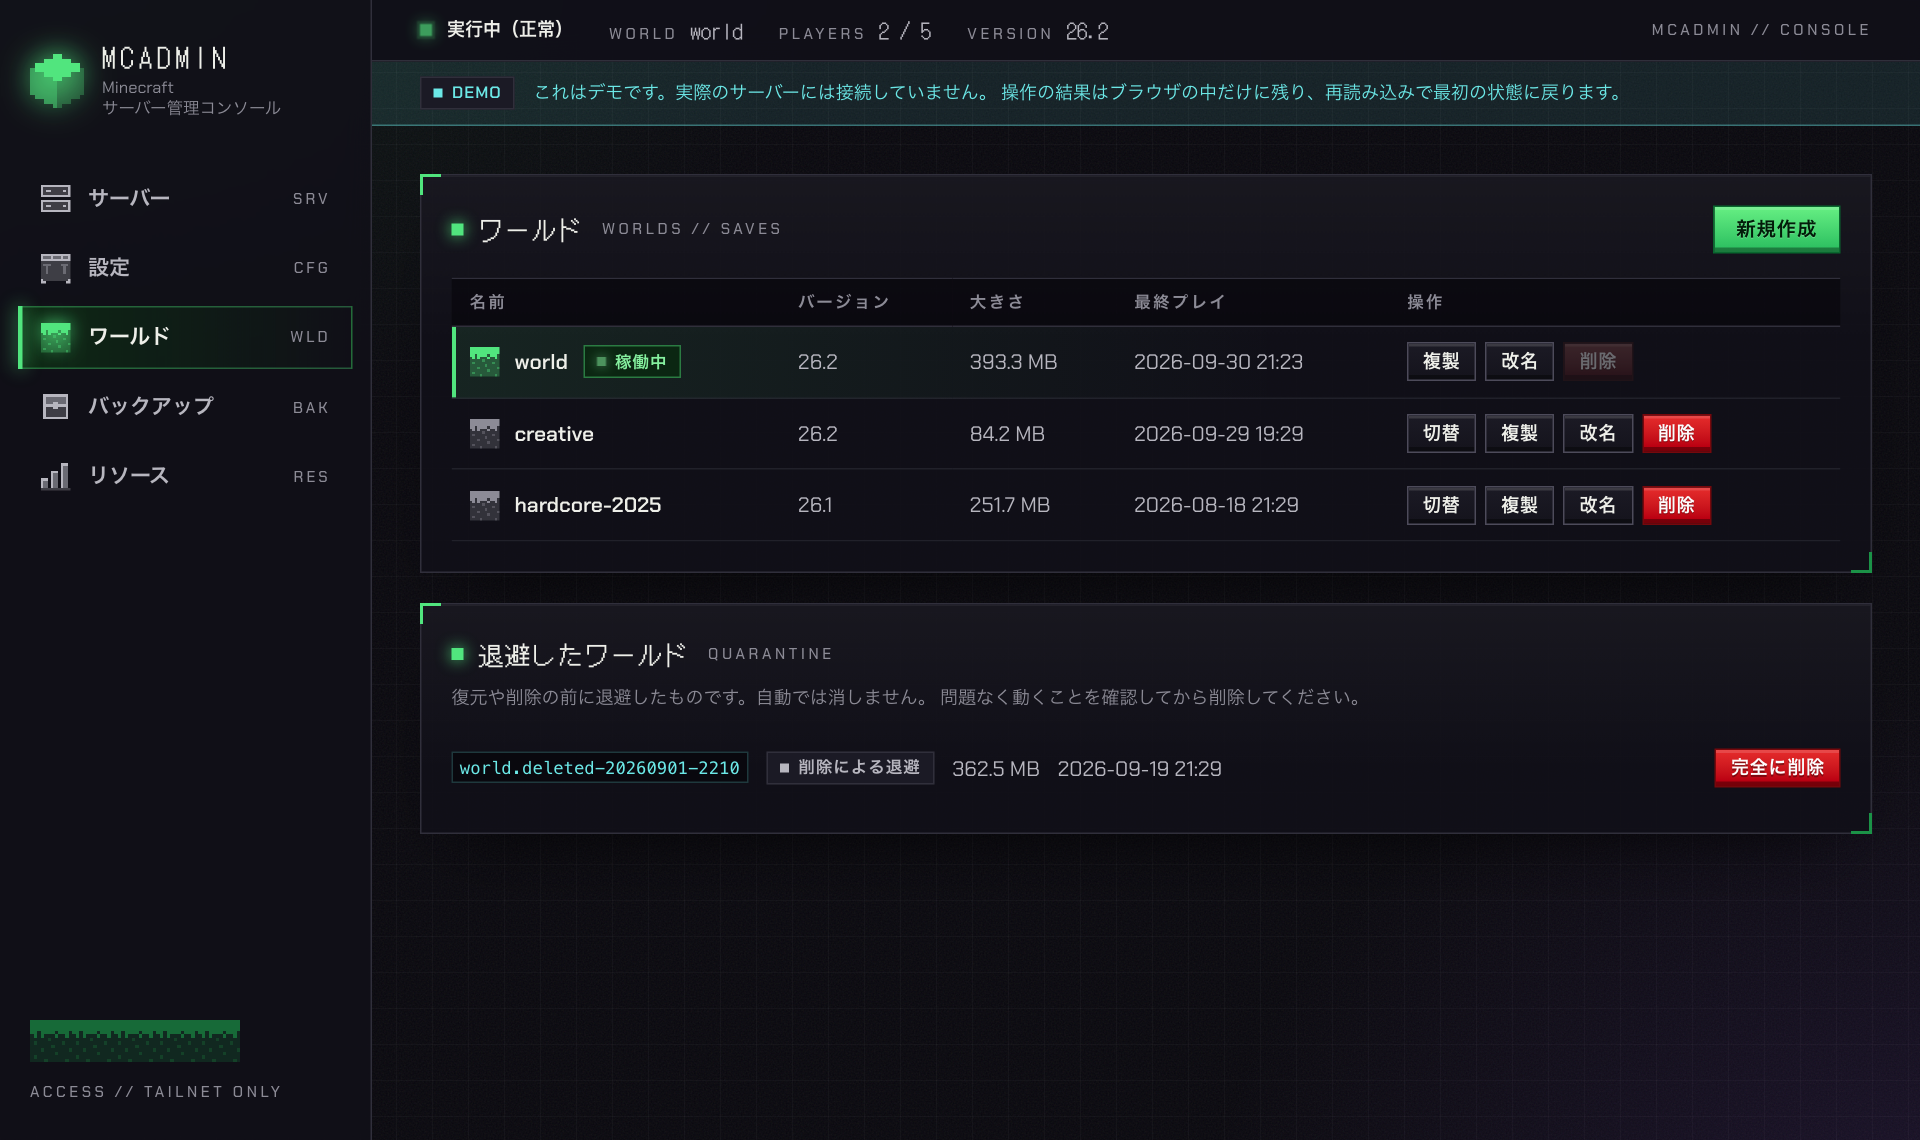Rename hardcore-2025 with 改名
1920x1140 pixels.
coord(1598,506)
